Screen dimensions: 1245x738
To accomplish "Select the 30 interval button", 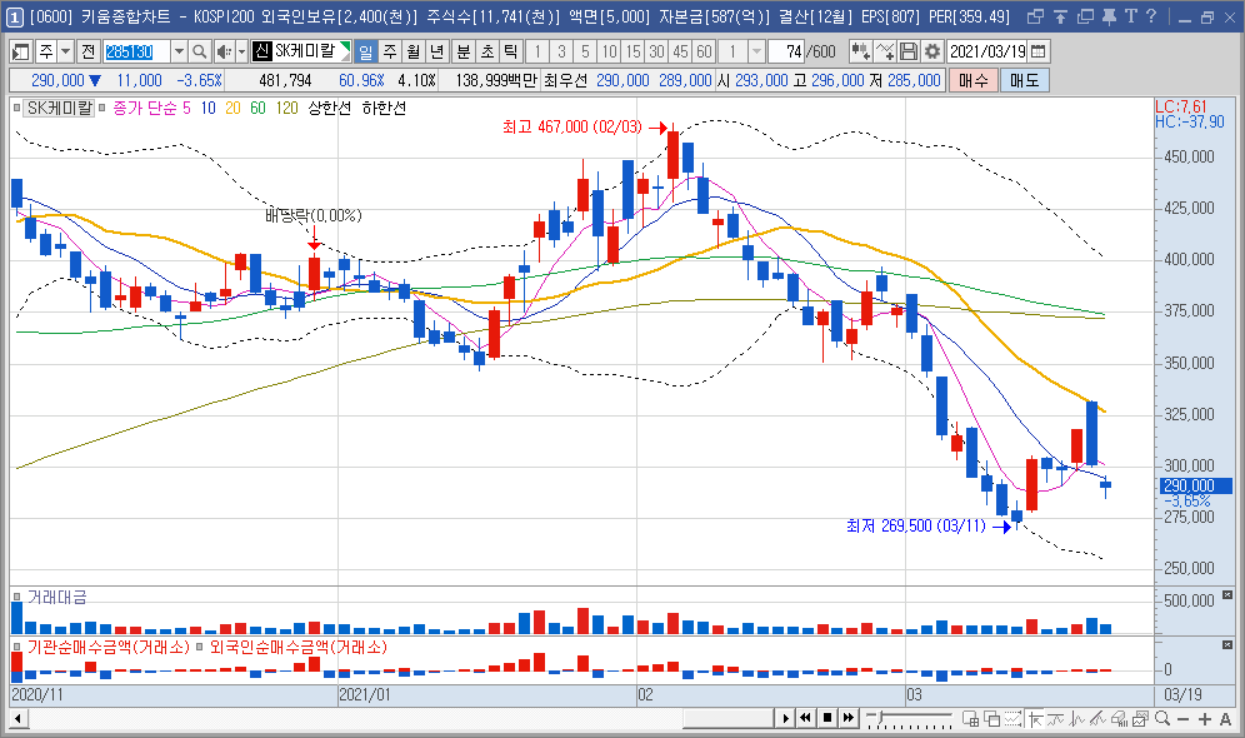I will [656, 52].
